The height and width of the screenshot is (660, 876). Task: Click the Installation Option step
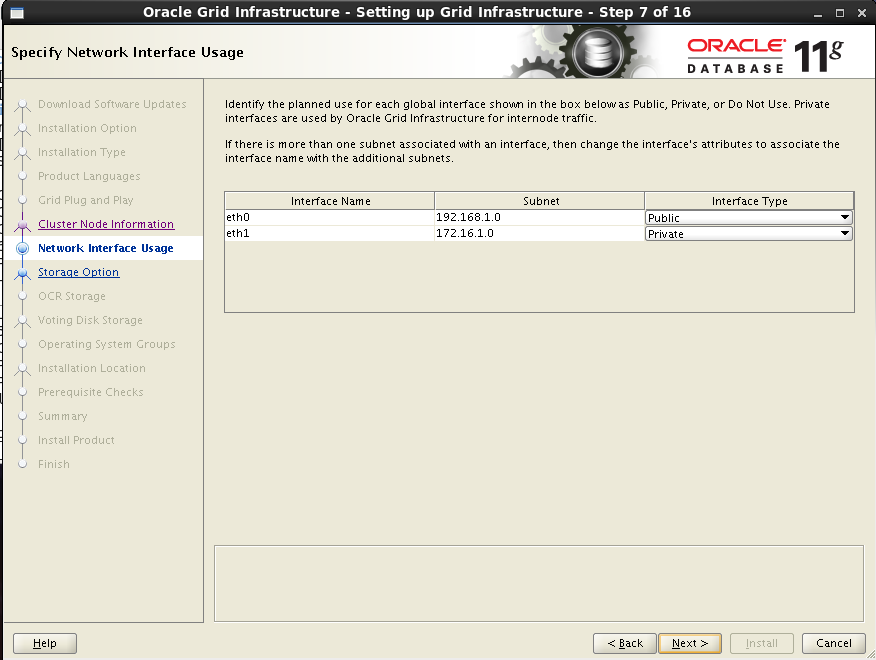pyautogui.click(x=87, y=128)
